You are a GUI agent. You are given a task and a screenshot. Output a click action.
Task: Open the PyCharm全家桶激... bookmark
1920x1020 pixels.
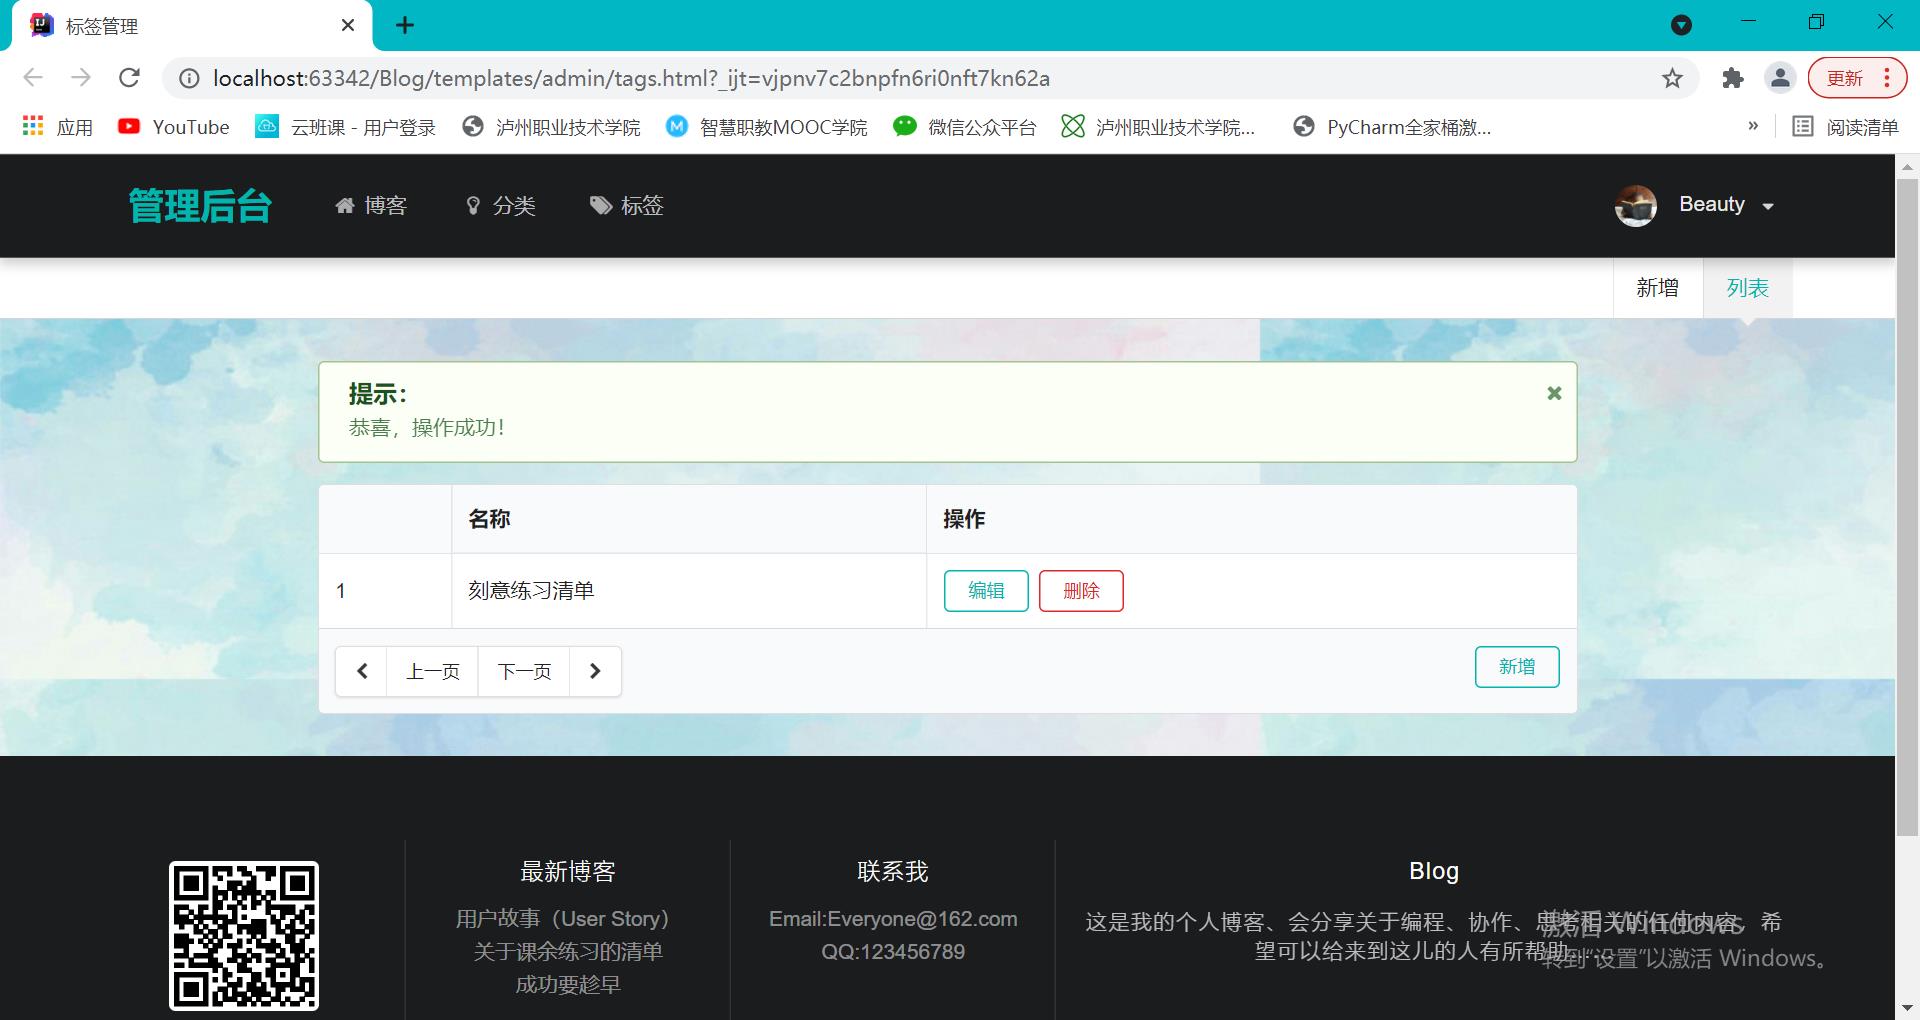pos(1392,127)
